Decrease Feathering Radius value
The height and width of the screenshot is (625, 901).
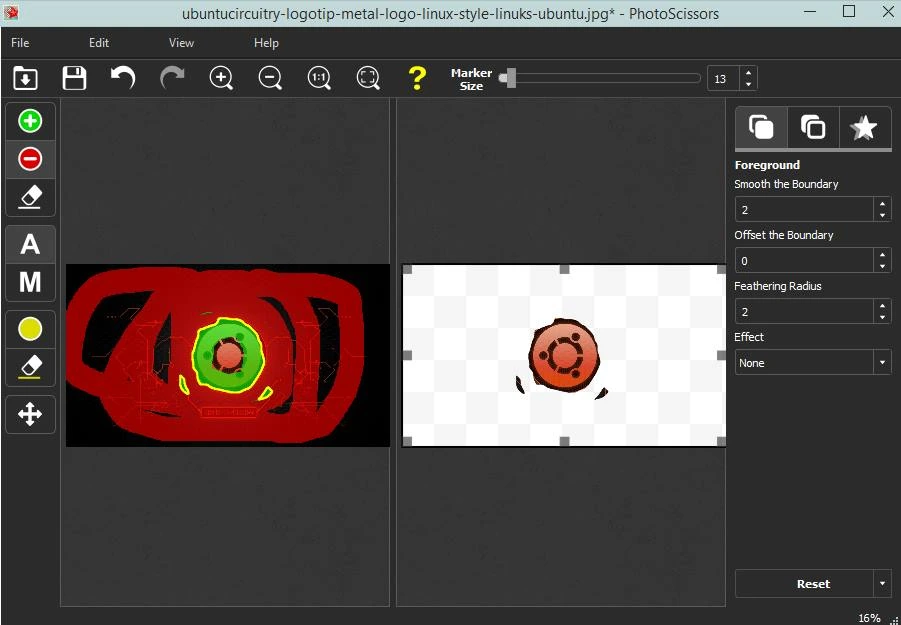pos(883,318)
